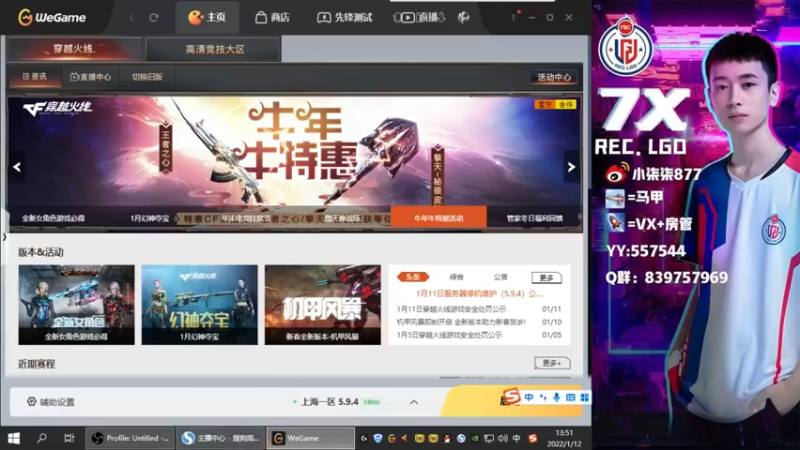Open Task View on taskbar
Screen dimensions: 800x450
click(69, 438)
